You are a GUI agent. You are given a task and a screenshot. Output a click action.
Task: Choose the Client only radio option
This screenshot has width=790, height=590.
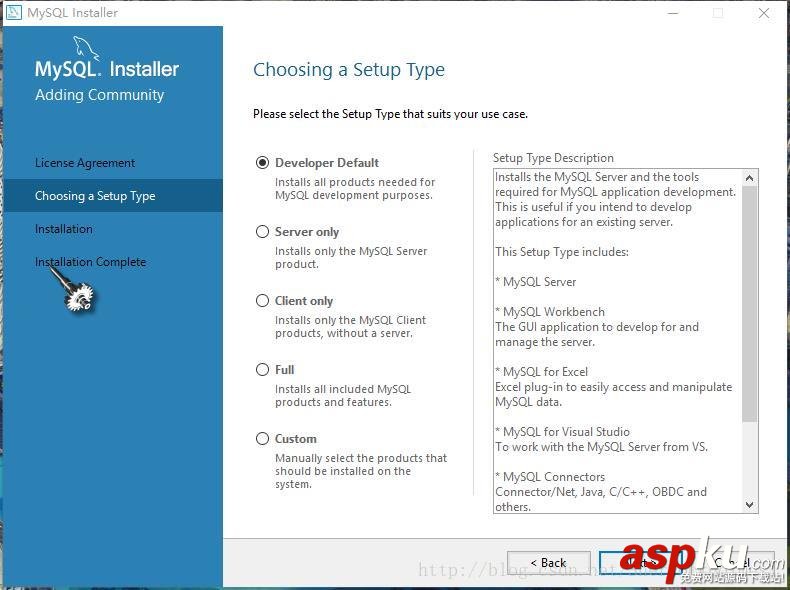(262, 301)
